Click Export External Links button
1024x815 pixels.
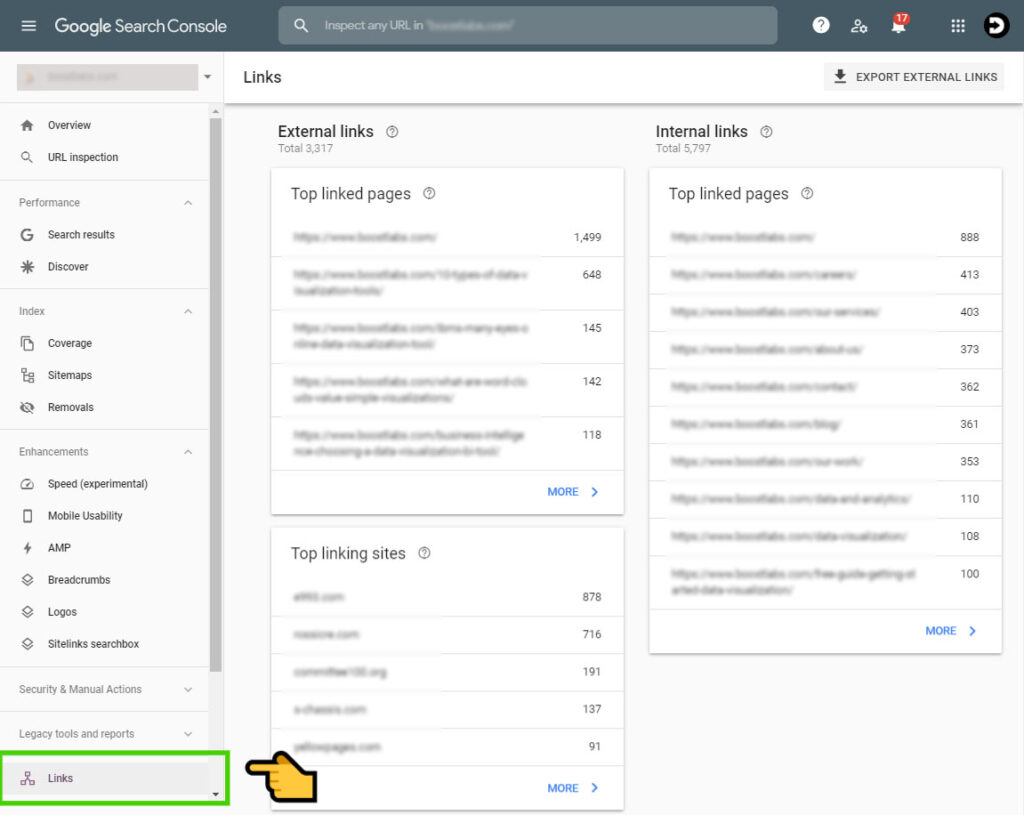click(x=914, y=77)
